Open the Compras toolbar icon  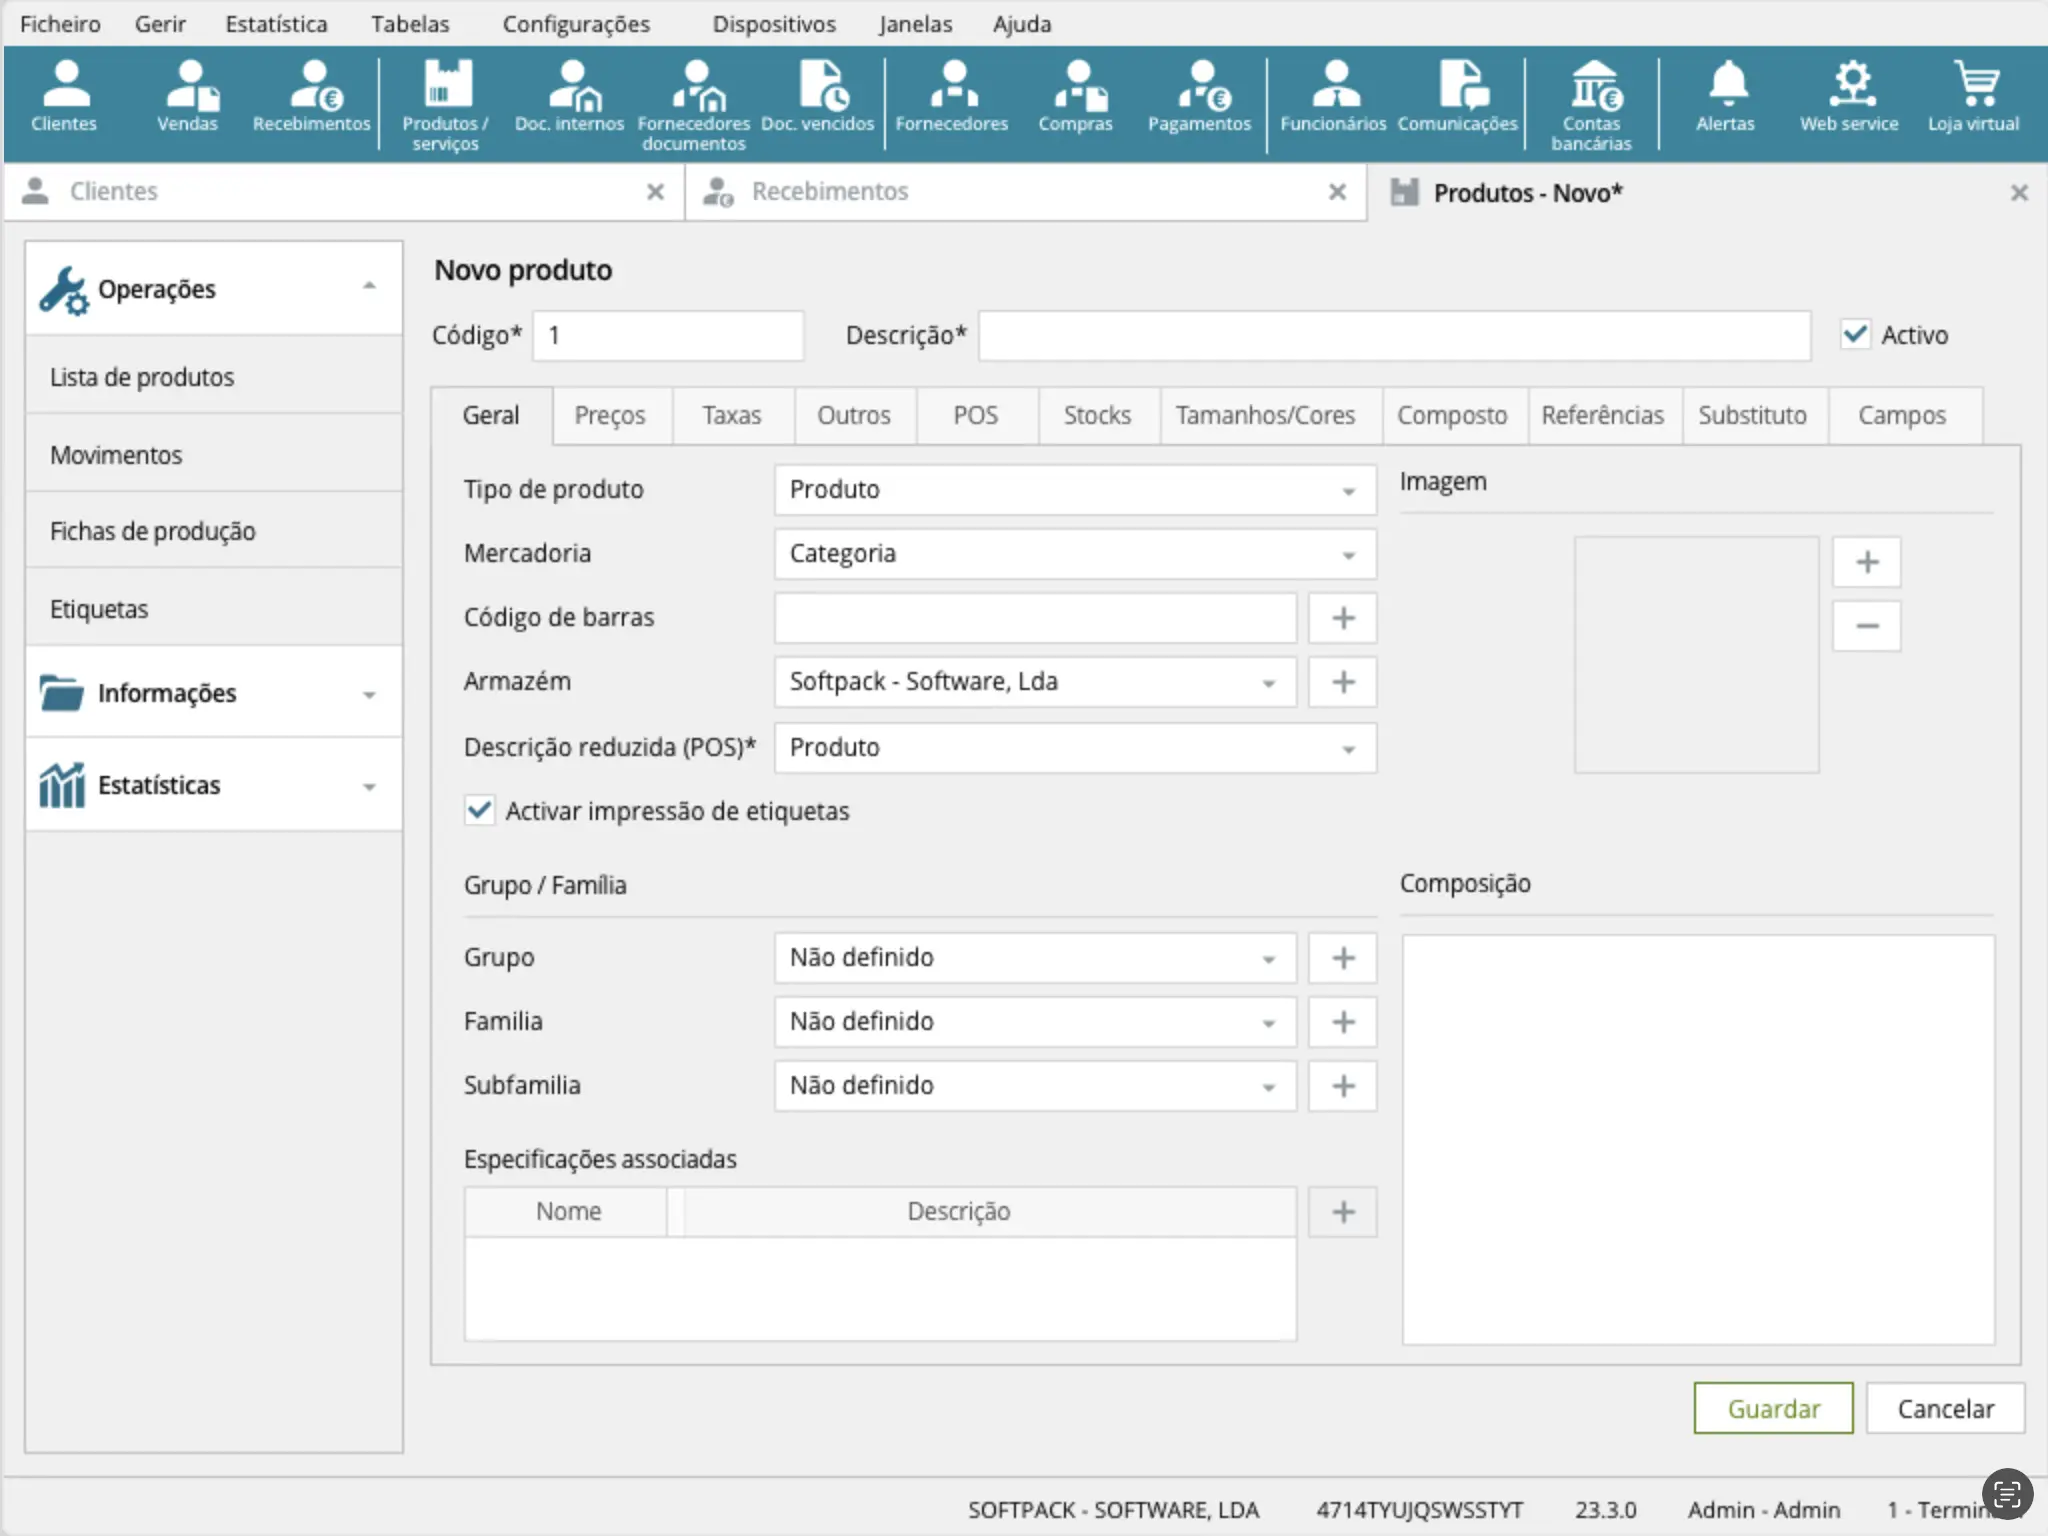coord(1076,97)
